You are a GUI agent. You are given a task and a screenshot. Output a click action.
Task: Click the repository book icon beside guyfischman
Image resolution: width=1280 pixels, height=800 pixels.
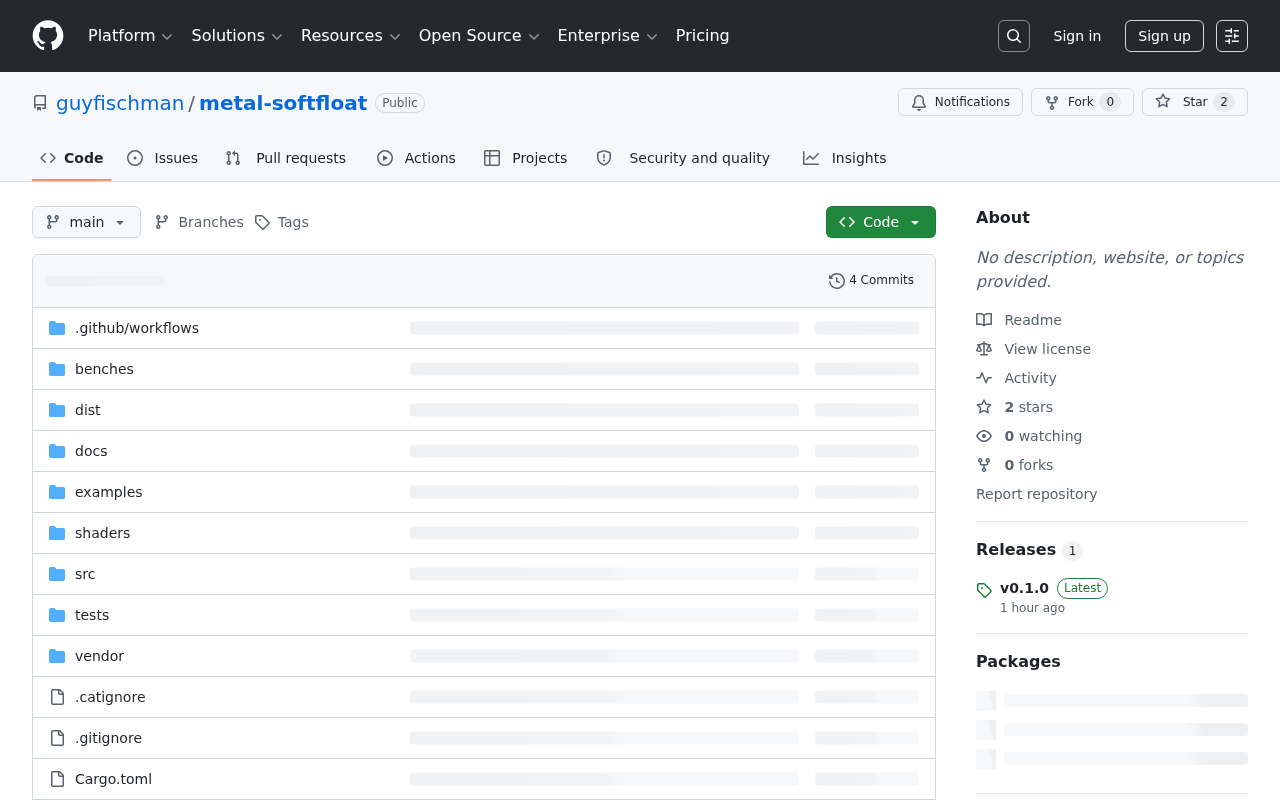tap(40, 103)
